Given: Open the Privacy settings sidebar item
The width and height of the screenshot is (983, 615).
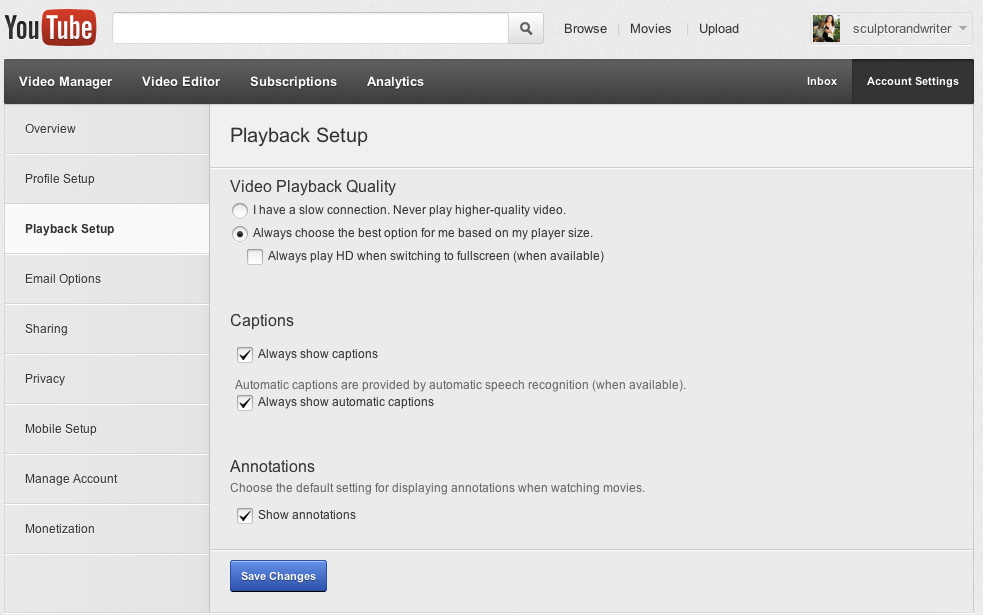Looking at the screenshot, I should click(x=107, y=379).
